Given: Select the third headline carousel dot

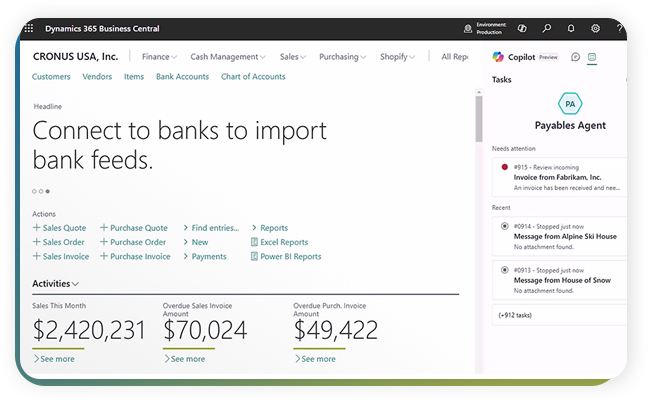Looking at the screenshot, I should [x=48, y=191].
